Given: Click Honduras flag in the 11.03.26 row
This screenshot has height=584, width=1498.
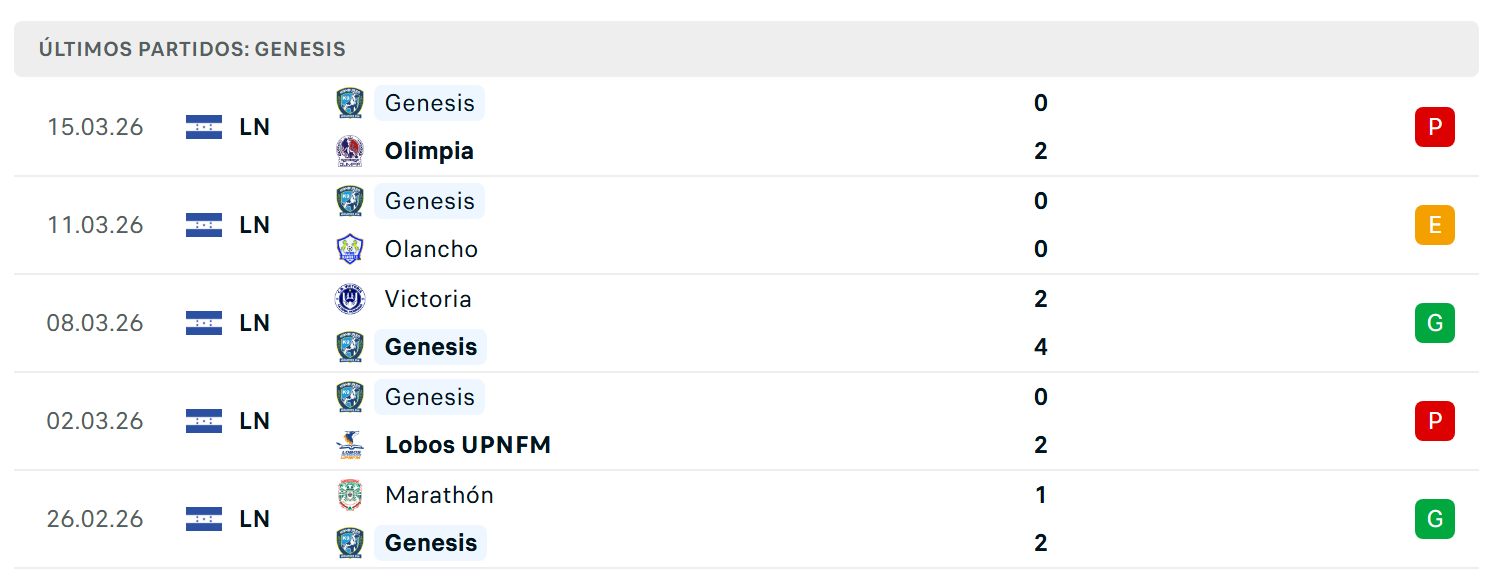Looking at the screenshot, I should click(204, 225).
